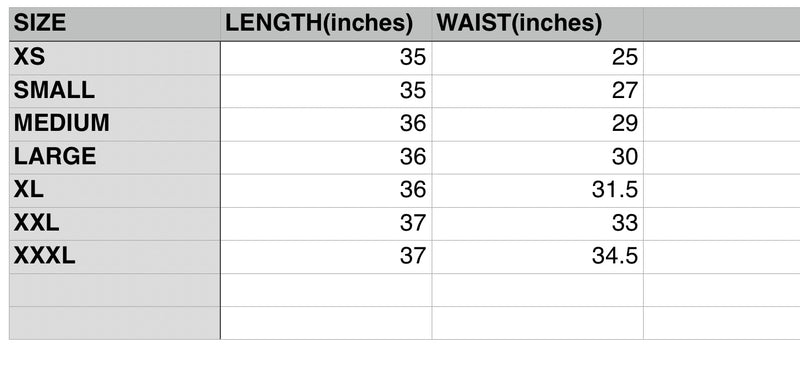Click the empty header cell after WAIST
Screen dimensions: 800x367
click(x=721, y=24)
